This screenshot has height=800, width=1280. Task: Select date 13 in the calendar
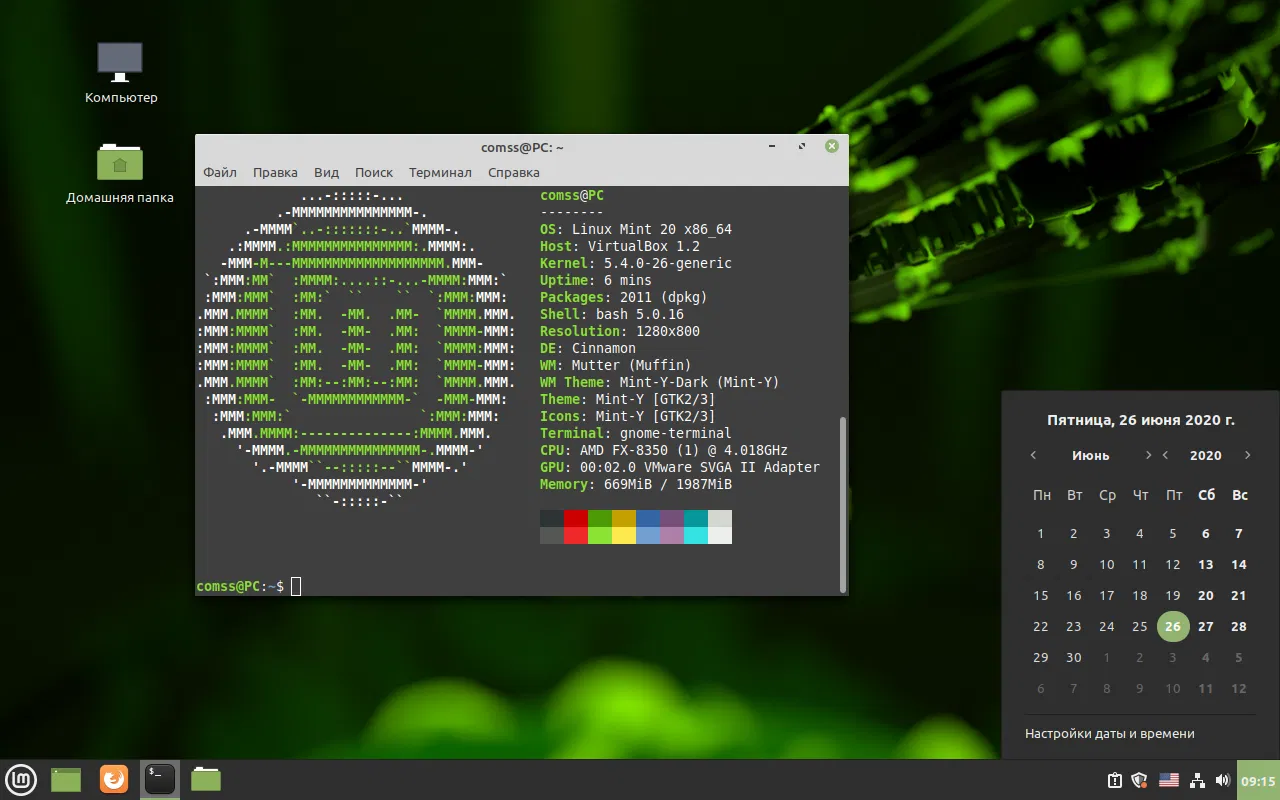[x=1205, y=564]
